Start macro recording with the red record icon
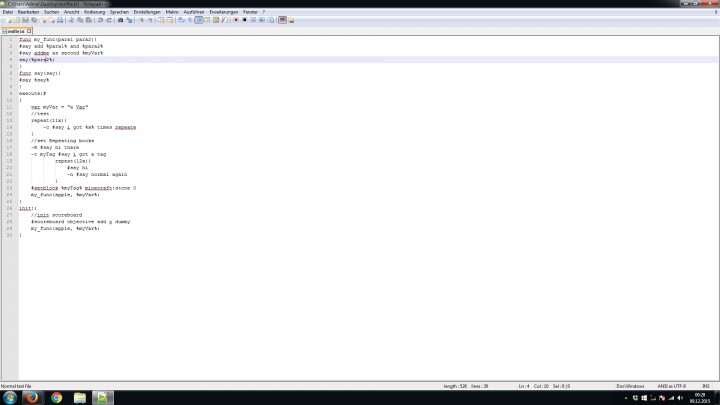 pos(236,19)
